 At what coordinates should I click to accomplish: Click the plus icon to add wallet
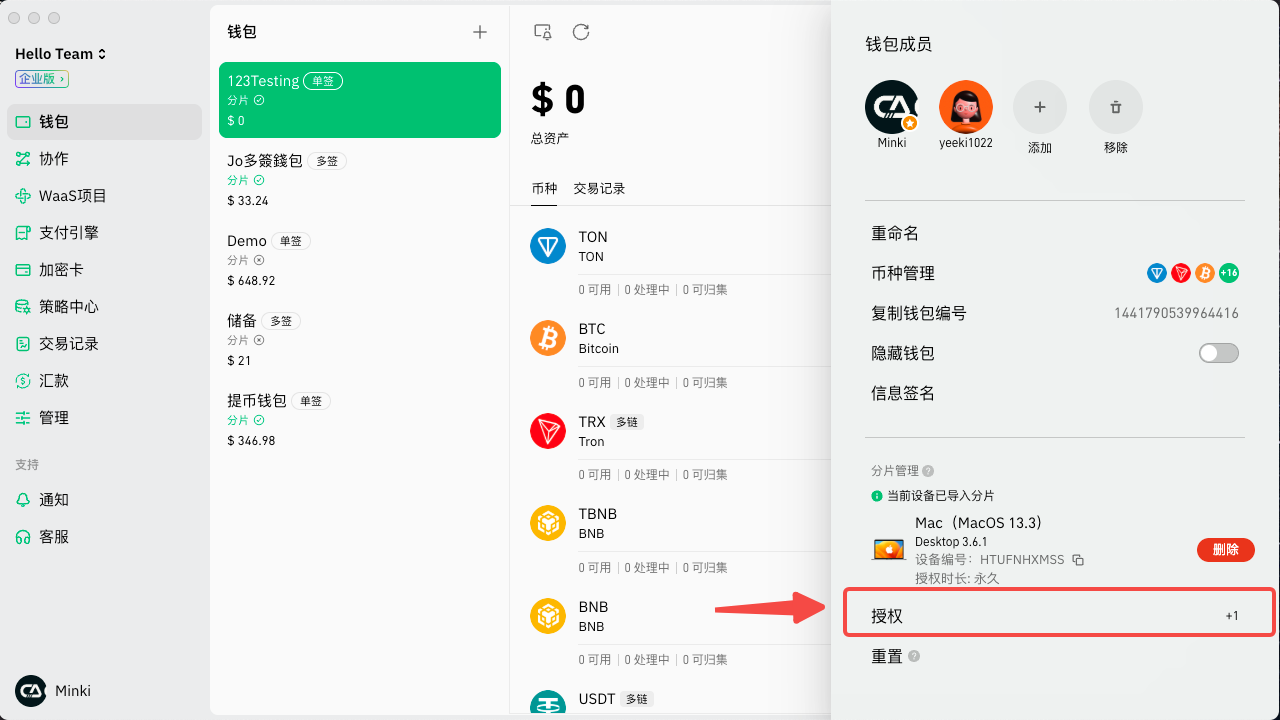tap(480, 32)
